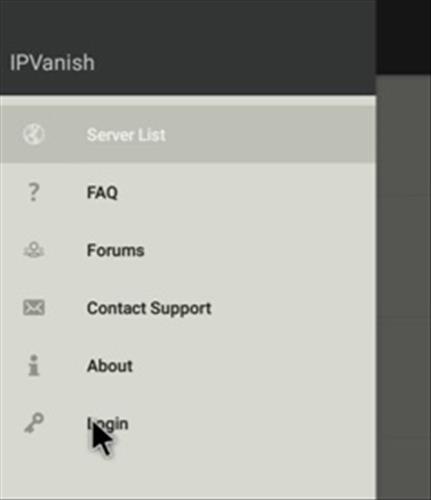Viewport: 431px width, 500px height.
Task: Open the About menu entry
Action: tap(110, 366)
